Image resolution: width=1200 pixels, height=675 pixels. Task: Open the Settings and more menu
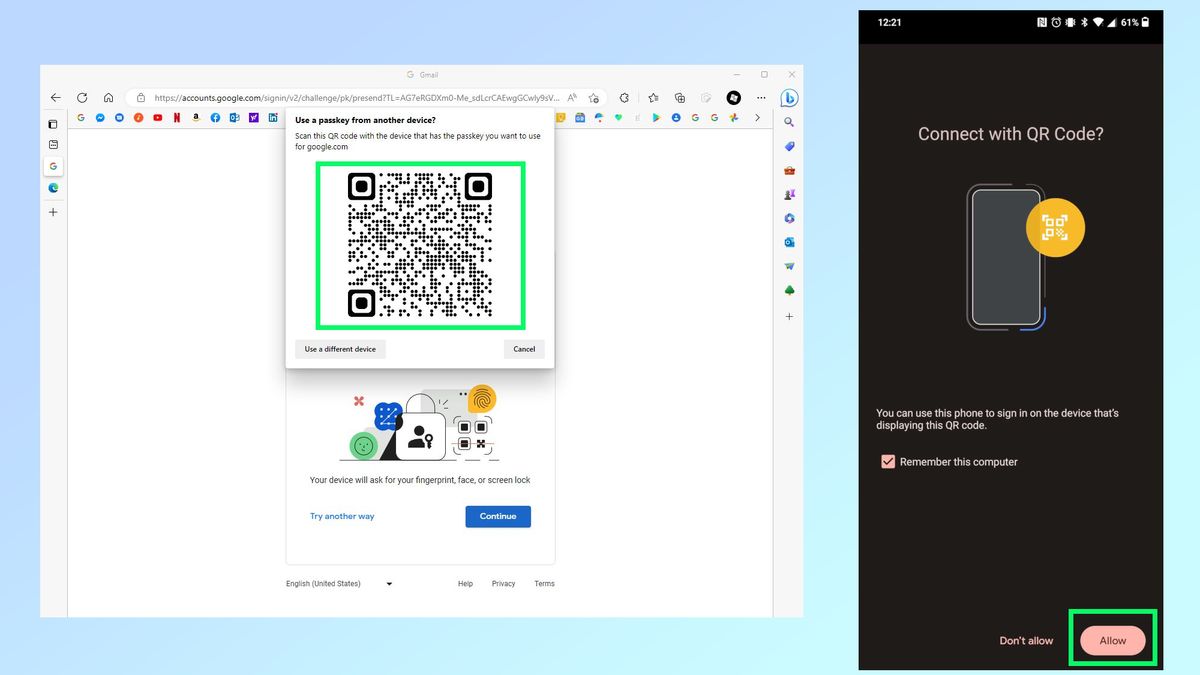pos(761,97)
